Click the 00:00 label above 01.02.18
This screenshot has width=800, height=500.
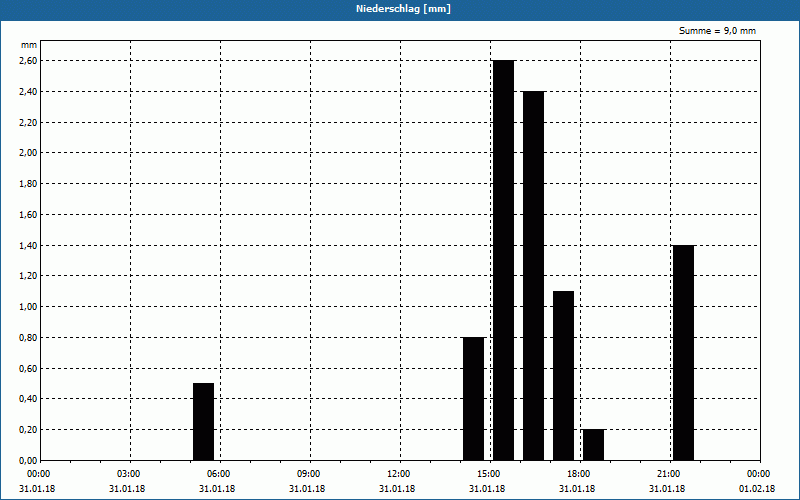tap(759, 474)
